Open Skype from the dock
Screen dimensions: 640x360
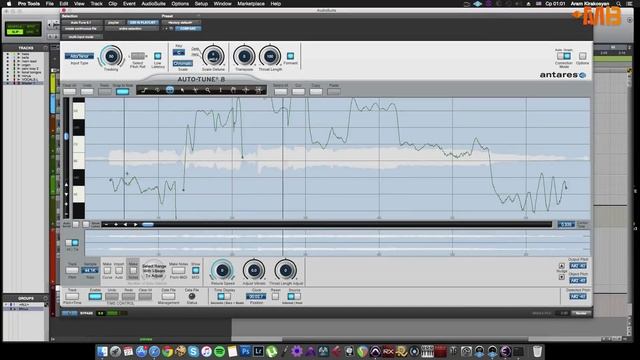[x=193, y=351]
